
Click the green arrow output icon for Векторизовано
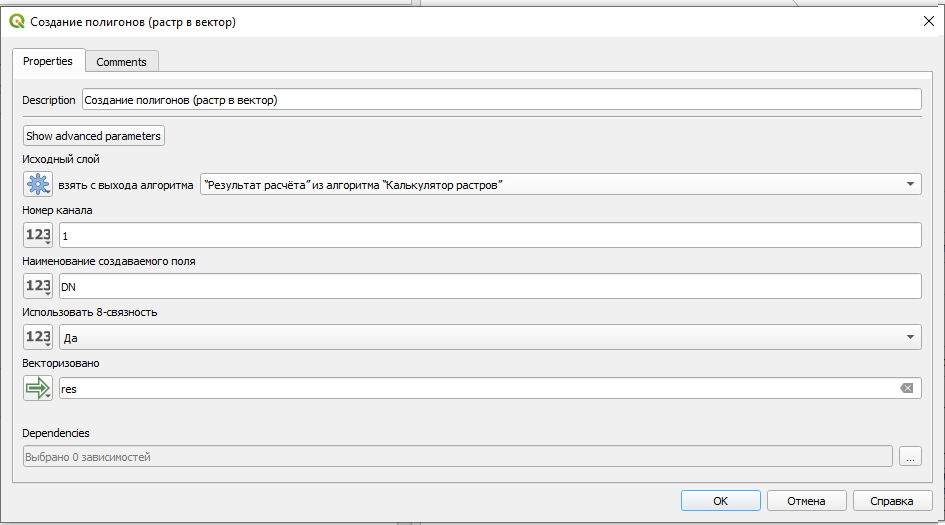coord(38,388)
